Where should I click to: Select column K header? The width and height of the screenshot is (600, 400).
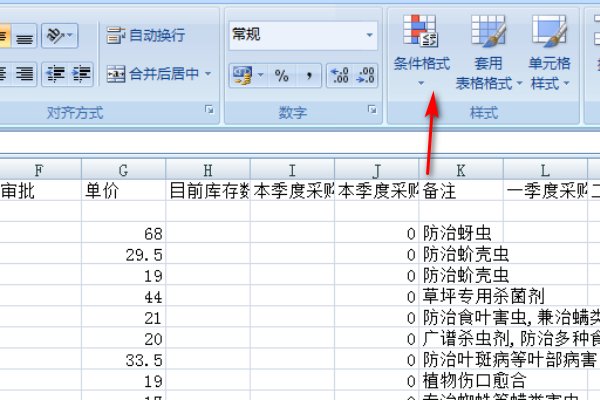(x=461, y=170)
